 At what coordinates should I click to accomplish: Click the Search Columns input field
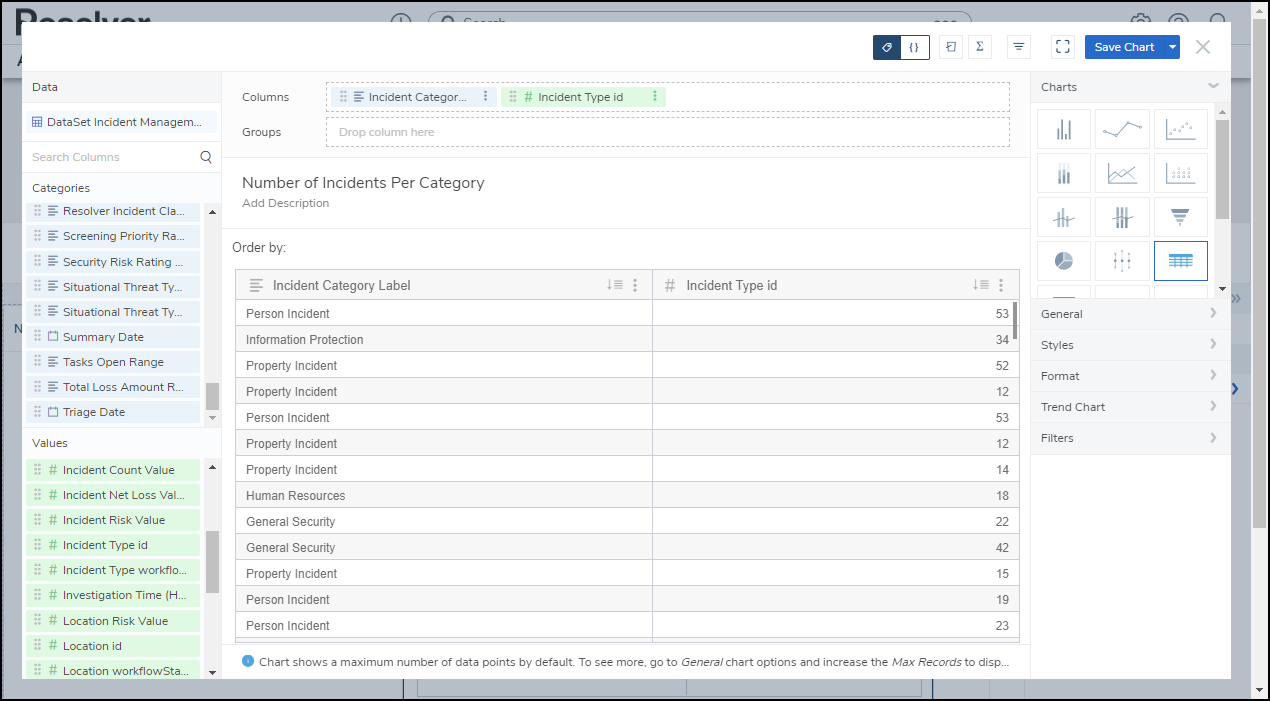pos(112,157)
